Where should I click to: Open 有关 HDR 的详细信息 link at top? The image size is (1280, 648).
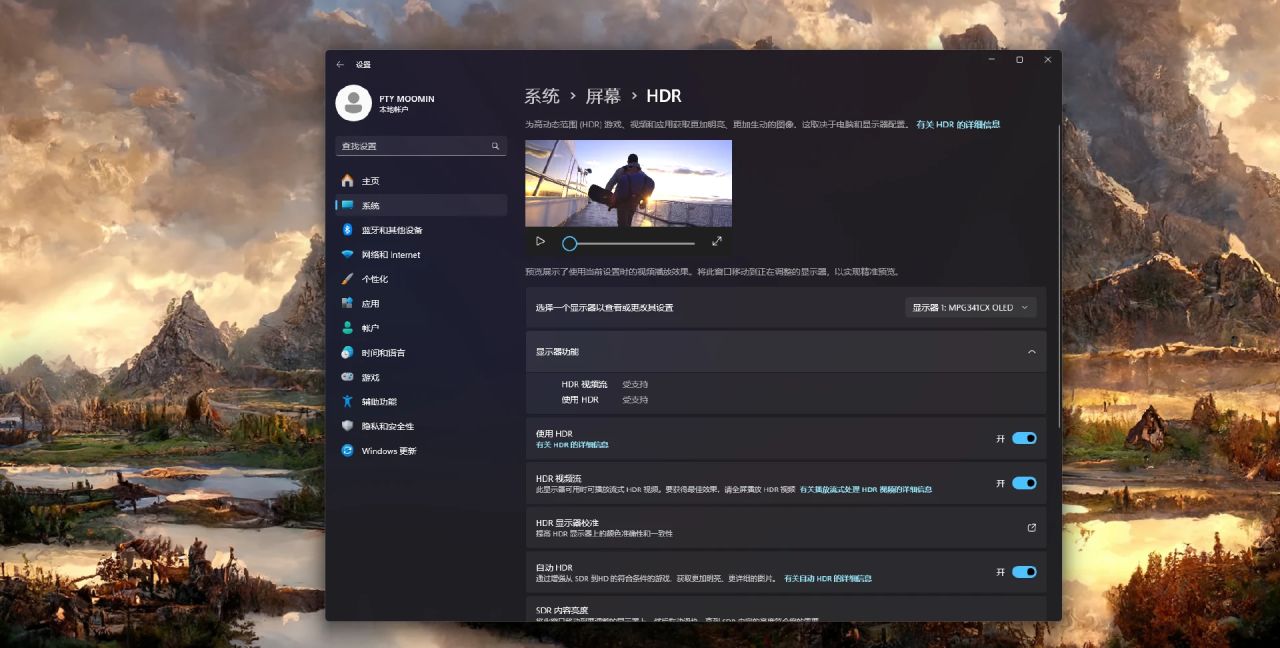[958, 125]
